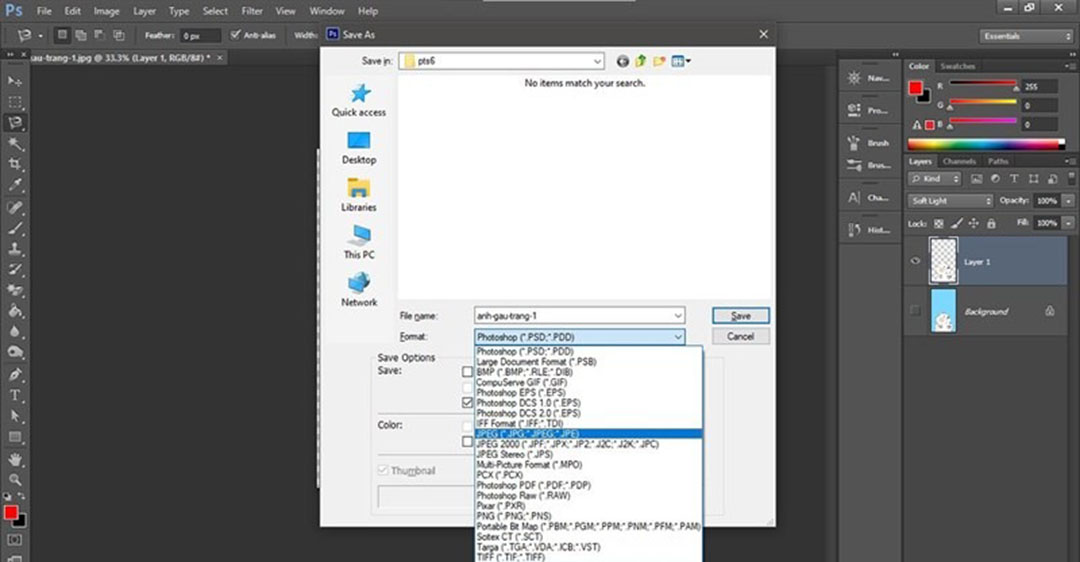Open the Image menu
The width and height of the screenshot is (1080, 562).
[107, 11]
